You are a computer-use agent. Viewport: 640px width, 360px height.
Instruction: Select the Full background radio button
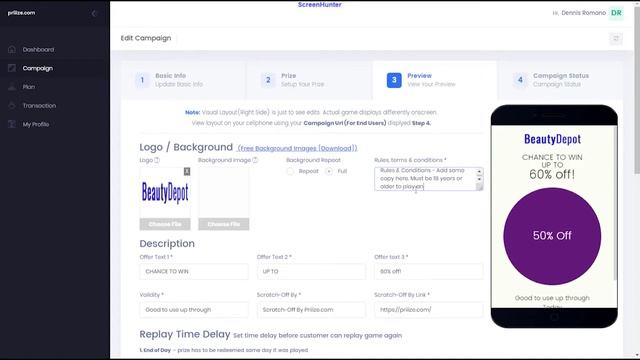click(329, 171)
